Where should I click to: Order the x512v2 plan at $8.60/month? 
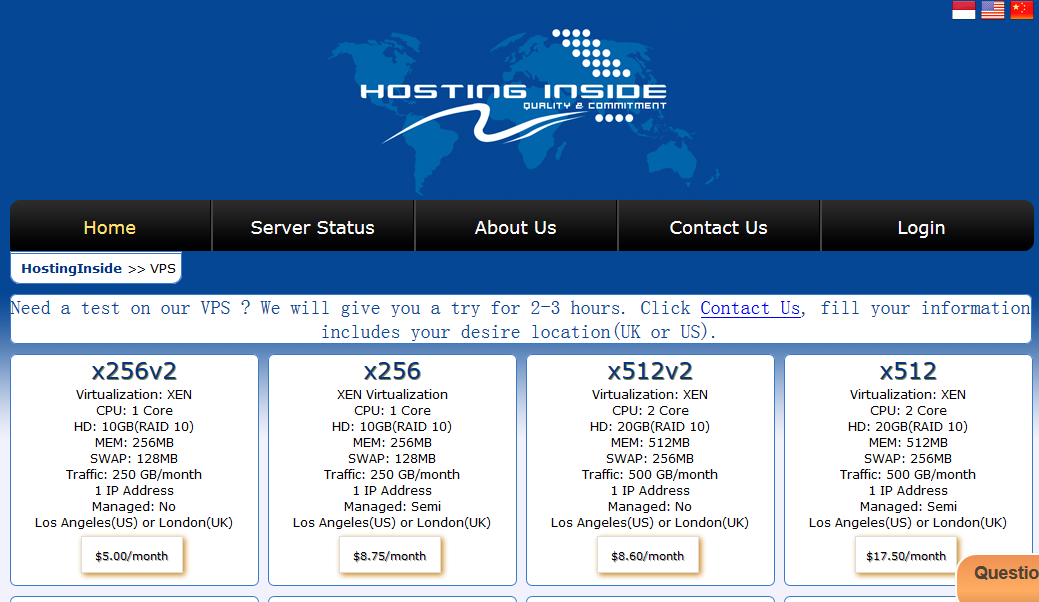647,556
